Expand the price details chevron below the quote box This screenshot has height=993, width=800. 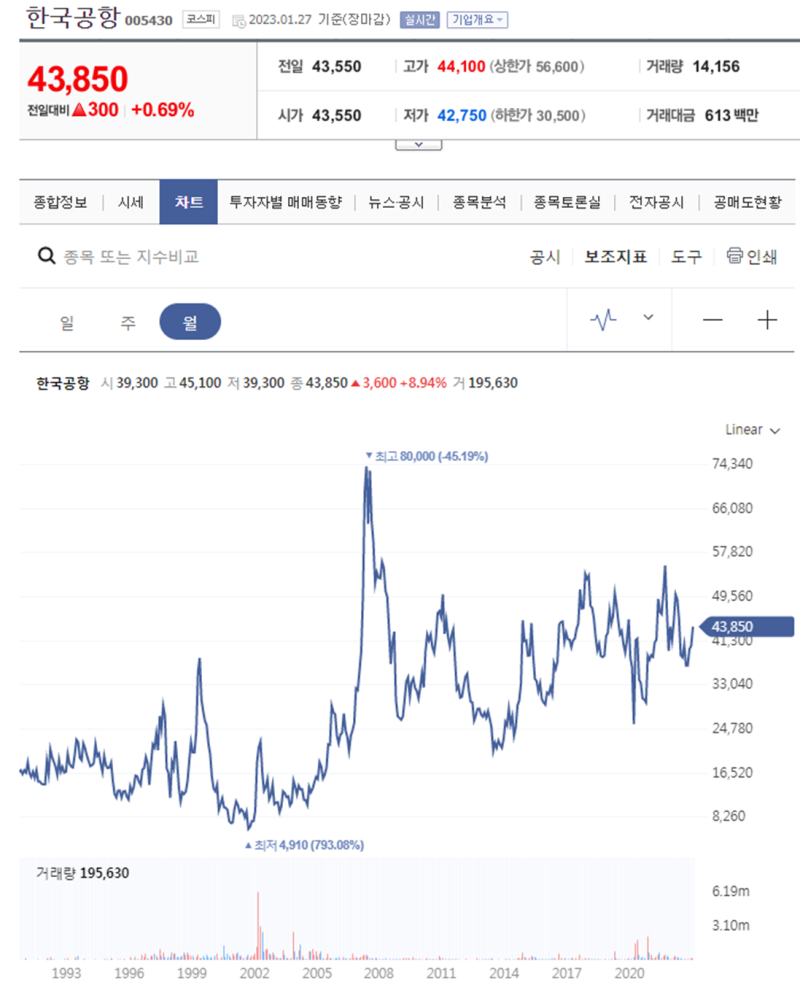pyautogui.click(x=418, y=143)
